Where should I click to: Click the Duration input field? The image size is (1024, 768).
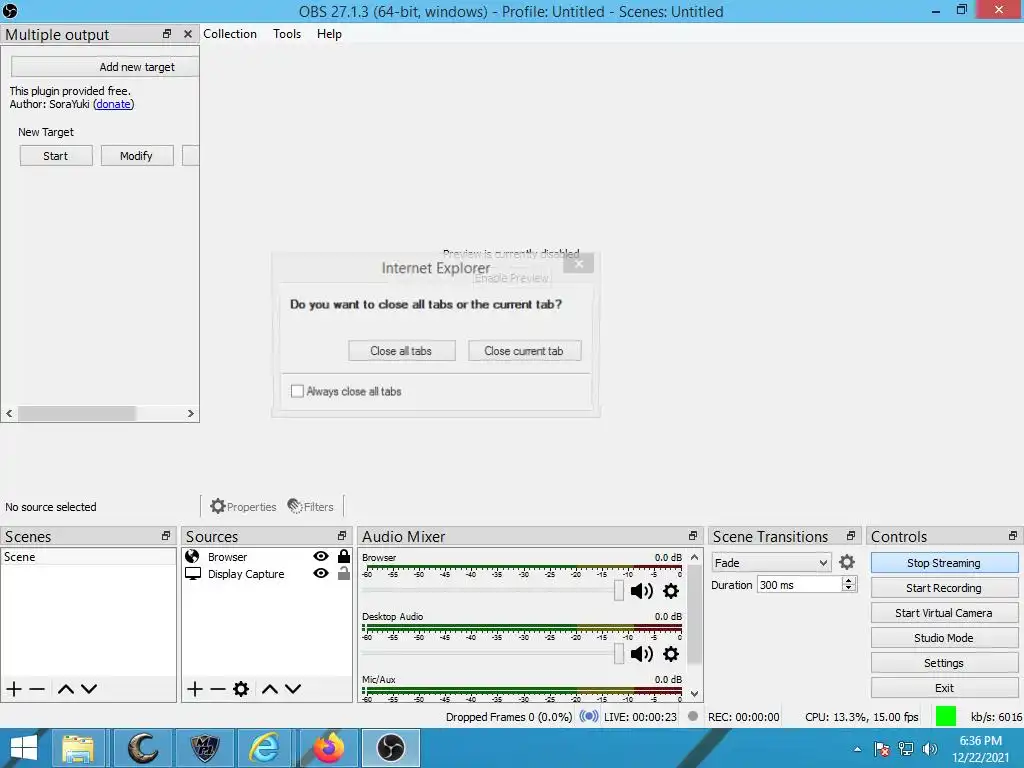coord(799,585)
